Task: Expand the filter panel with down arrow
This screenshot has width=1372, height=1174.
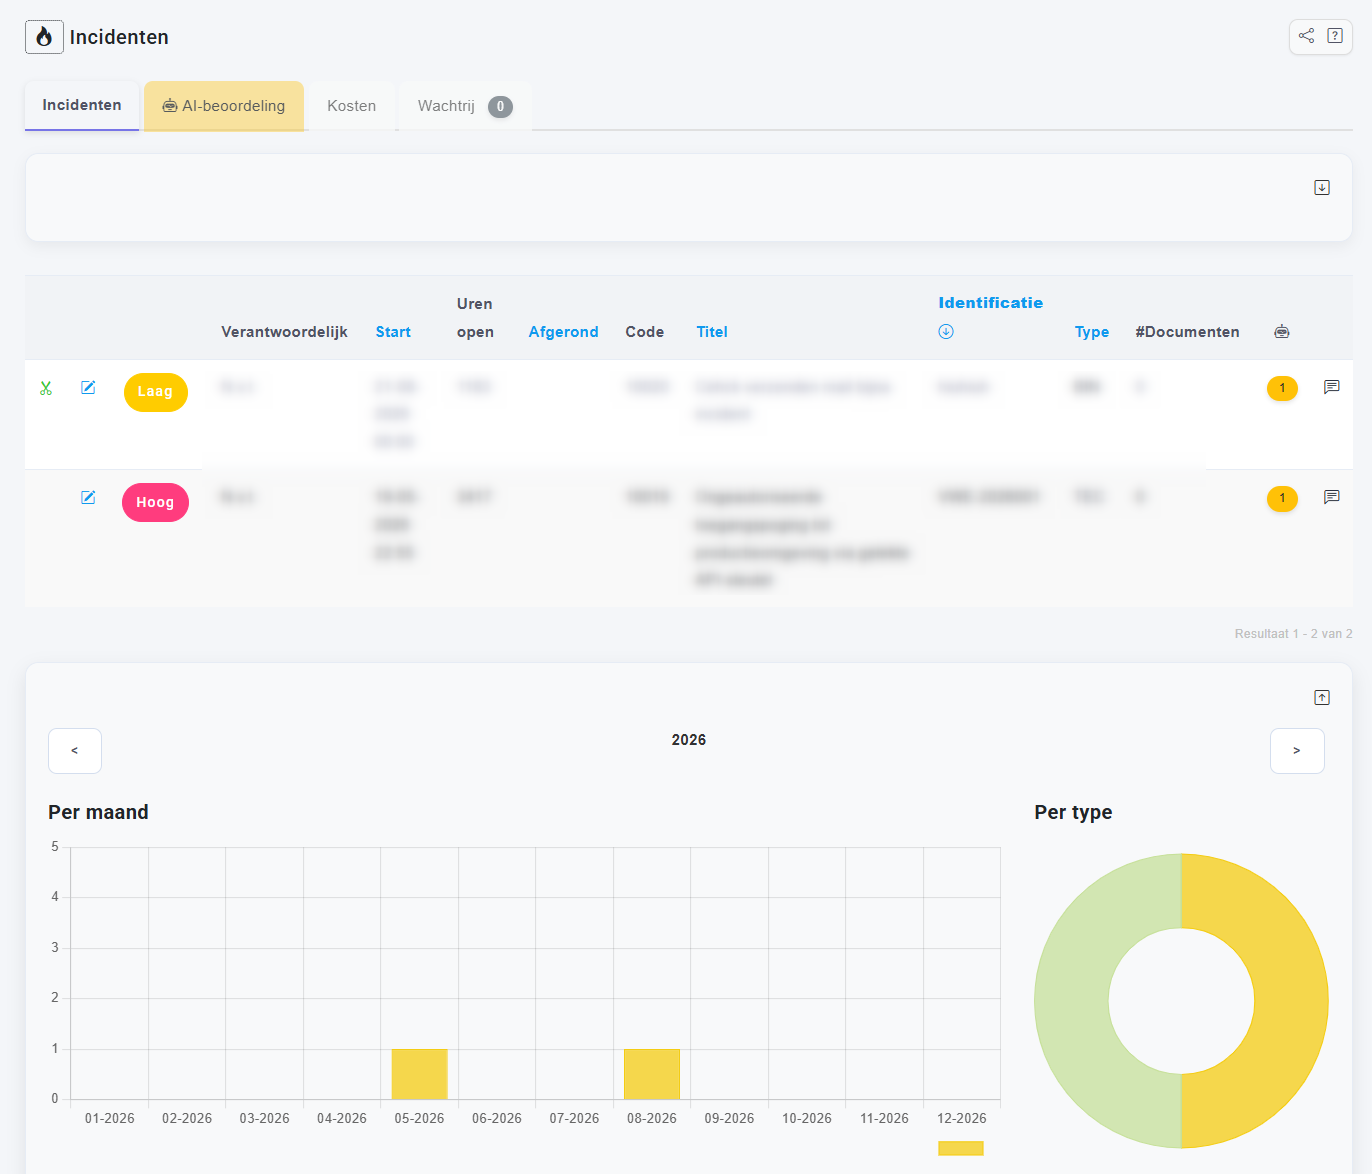Action: (x=1322, y=187)
